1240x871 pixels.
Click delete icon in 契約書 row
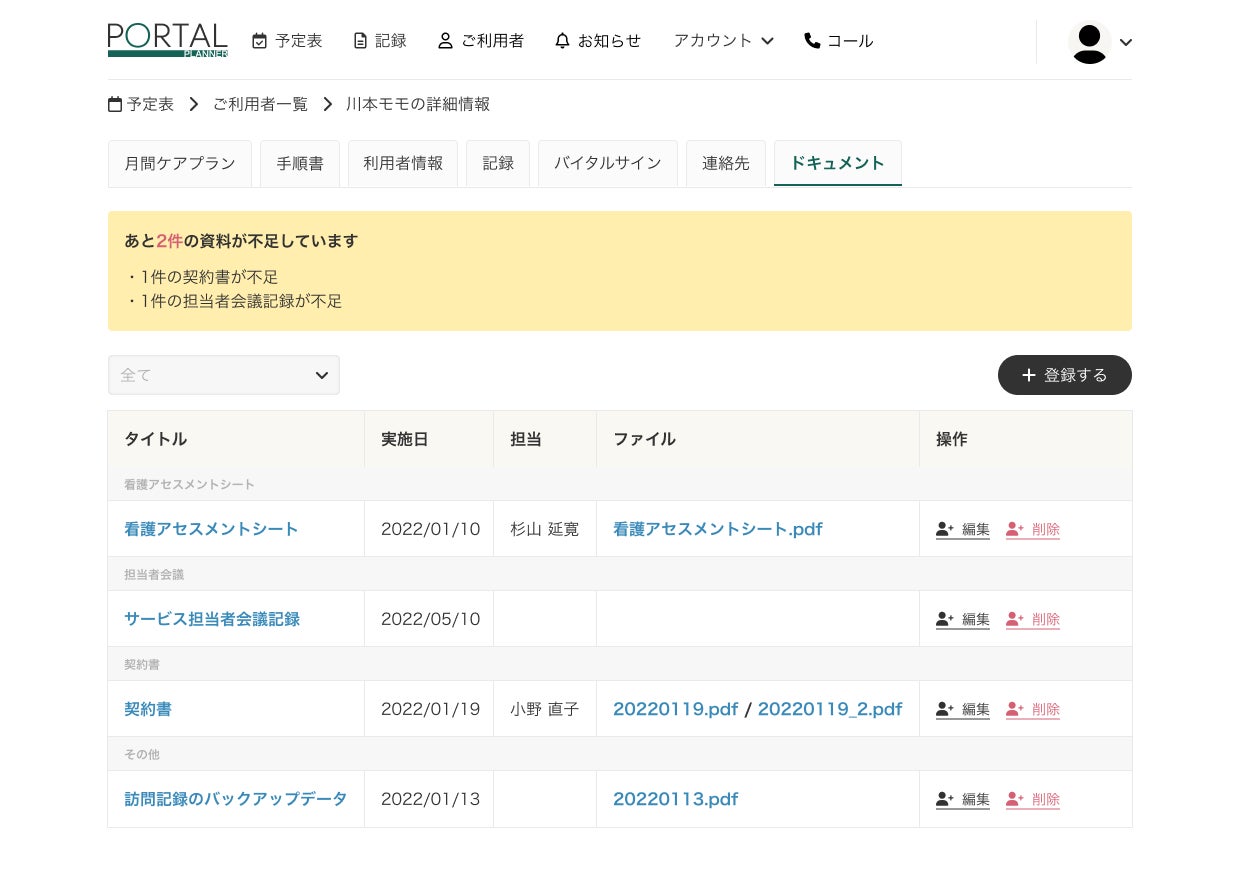(x=1015, y=709)
